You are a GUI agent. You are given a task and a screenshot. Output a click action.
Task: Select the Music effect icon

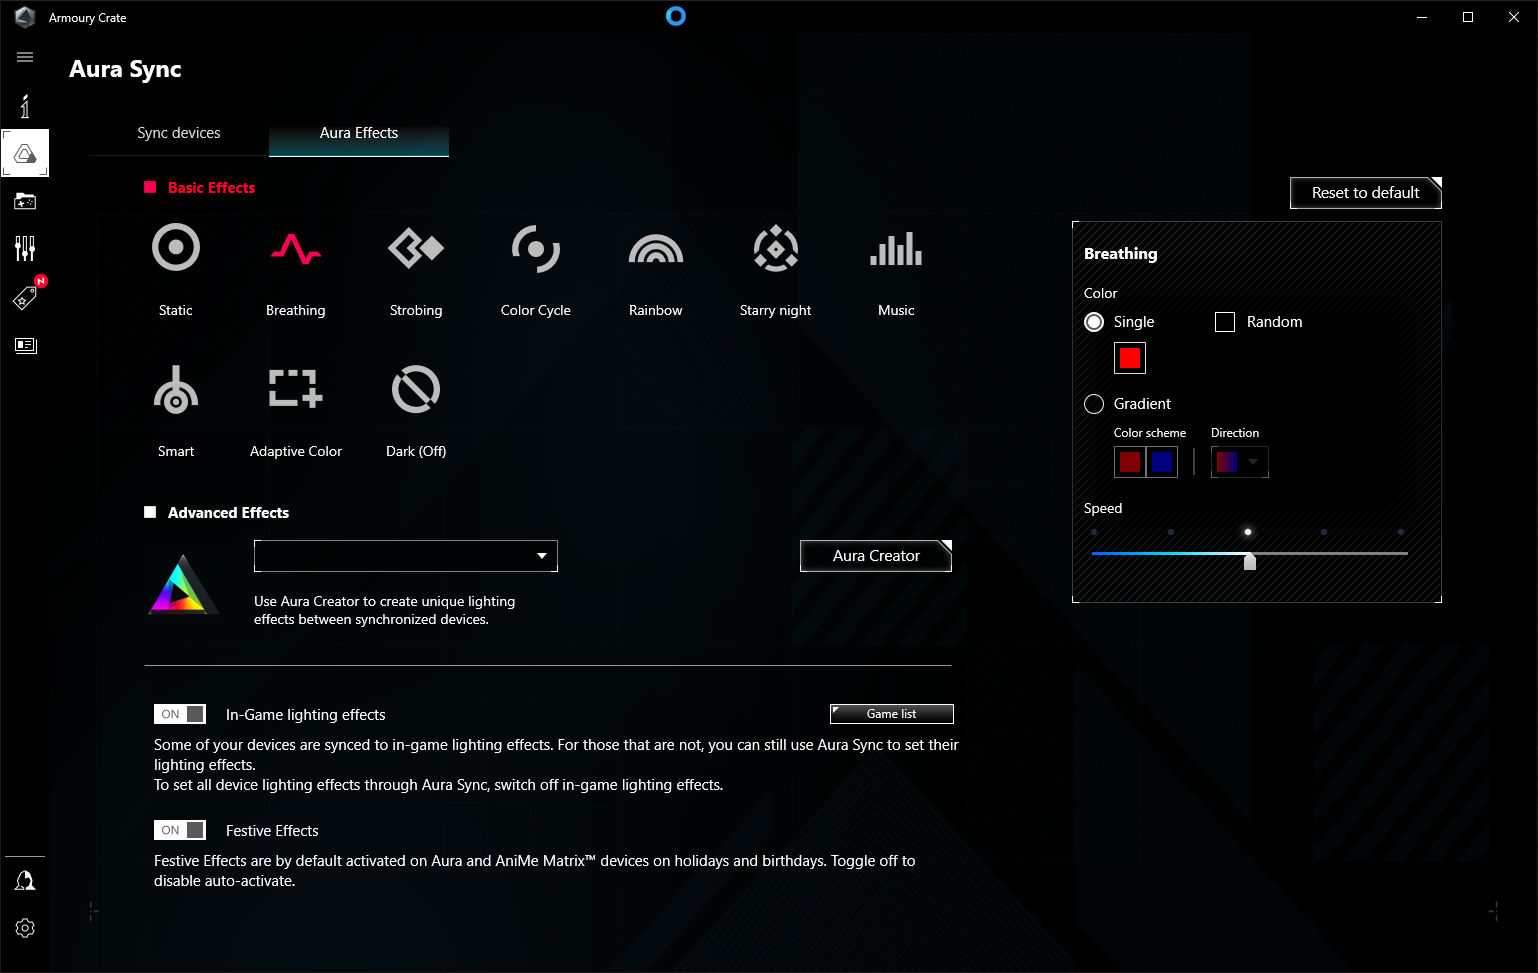pos(896,248)
